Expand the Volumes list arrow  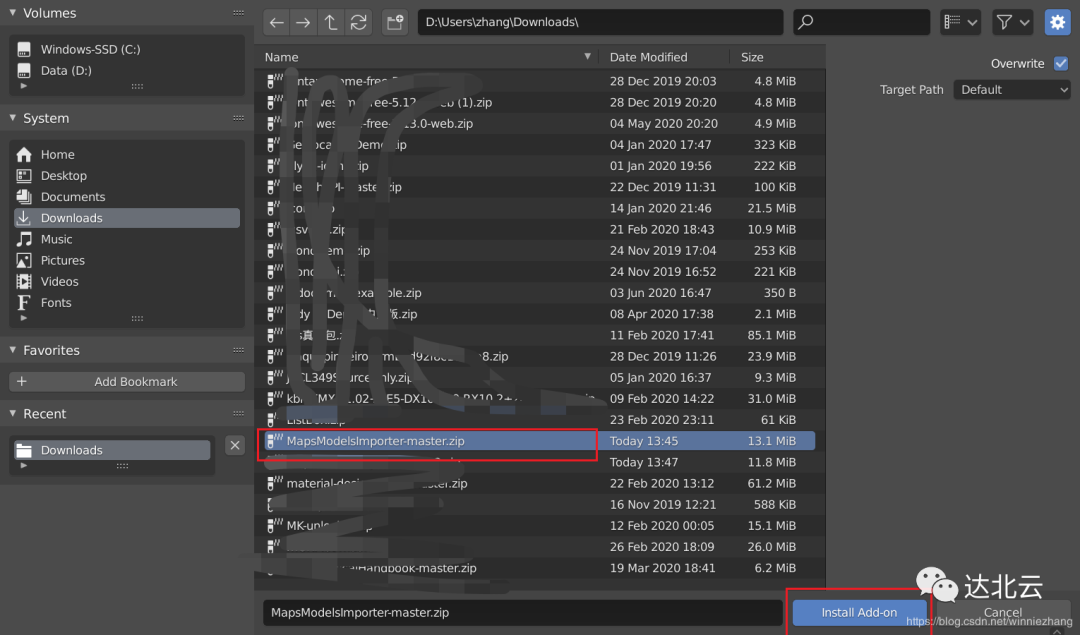24,86
